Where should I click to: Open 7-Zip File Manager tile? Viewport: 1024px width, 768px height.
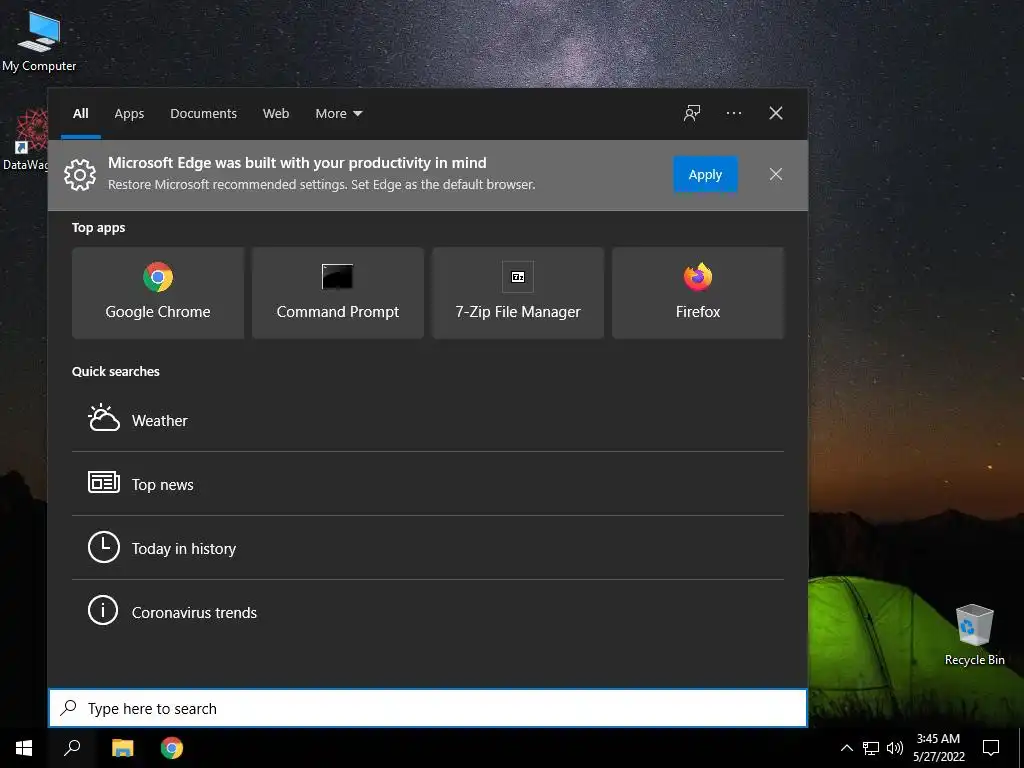tap(518, 293)
